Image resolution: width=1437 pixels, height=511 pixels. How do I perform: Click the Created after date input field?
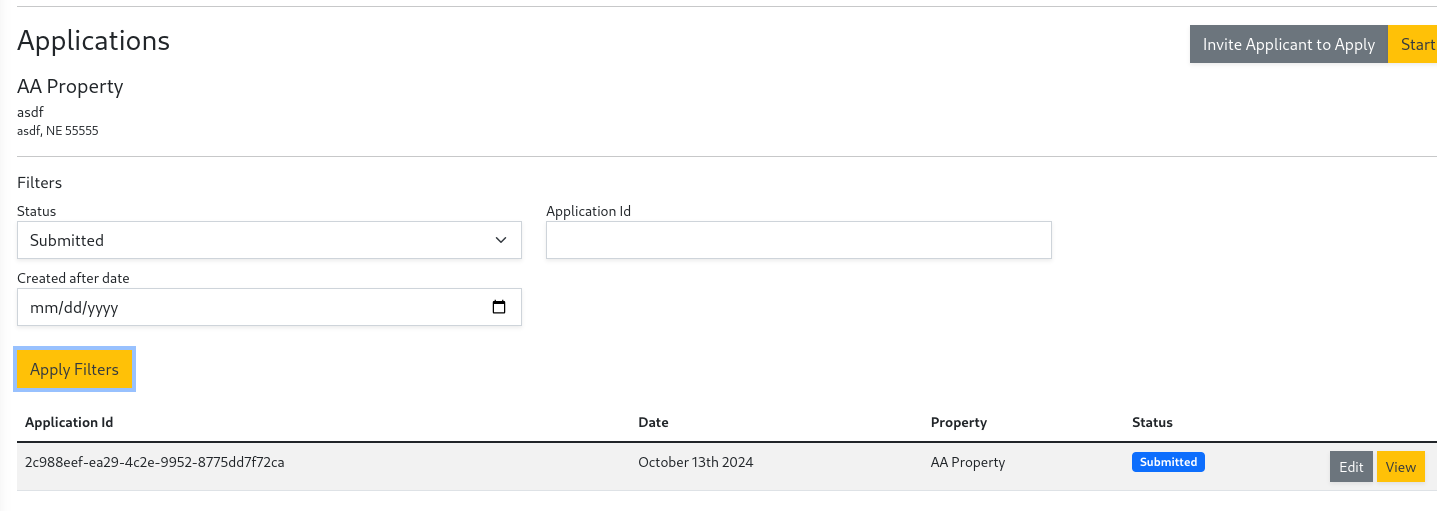click(250, 308)
